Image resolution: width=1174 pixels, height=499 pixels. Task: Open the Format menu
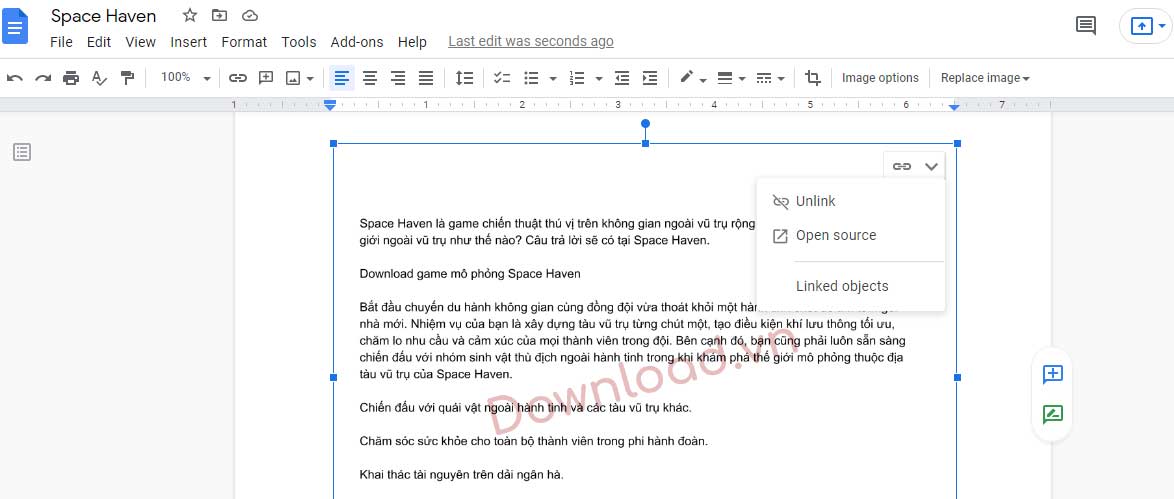[x=244, y=42]
